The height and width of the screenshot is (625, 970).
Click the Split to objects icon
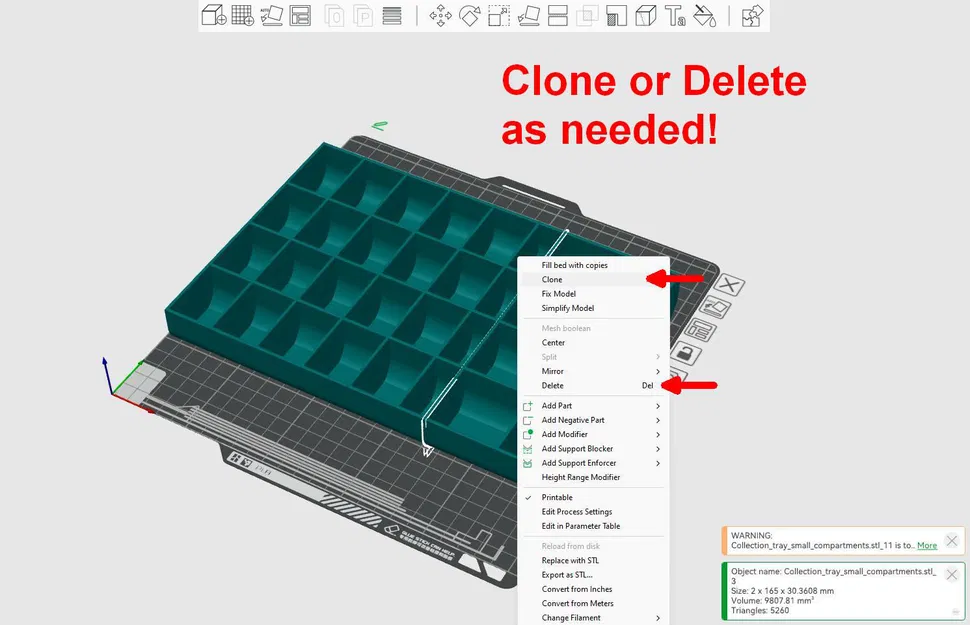(x=335, y=15)
